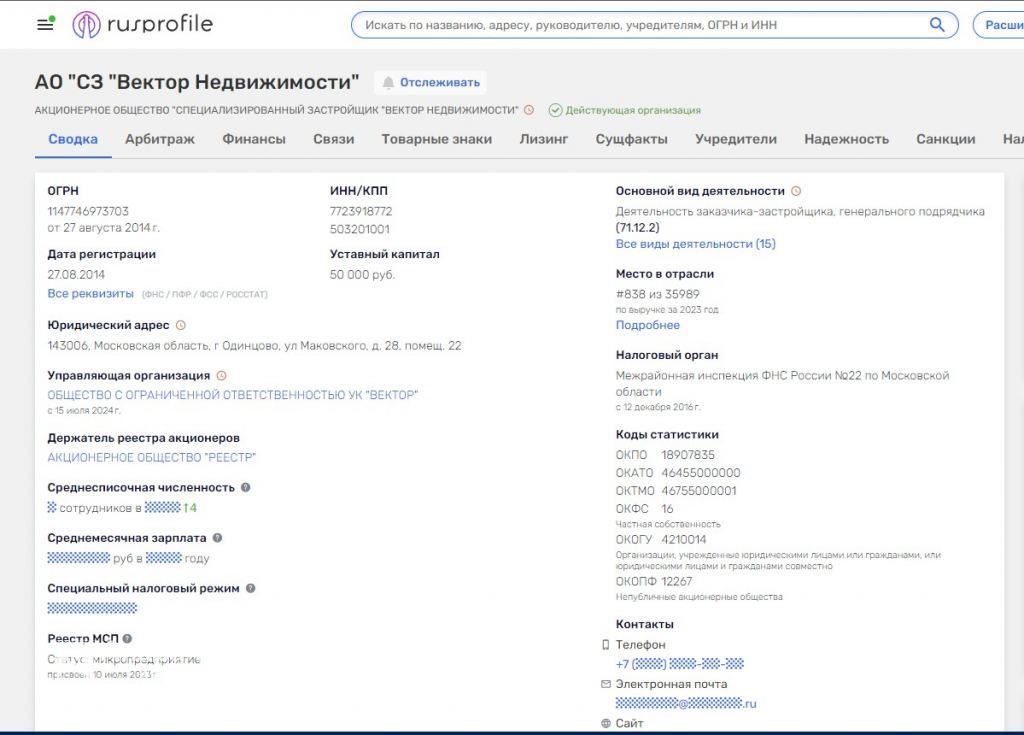Click Подробнее under Место в отрасли
Screen dimensions: 1024x735
pyautogui.click(x=648, y=325)
